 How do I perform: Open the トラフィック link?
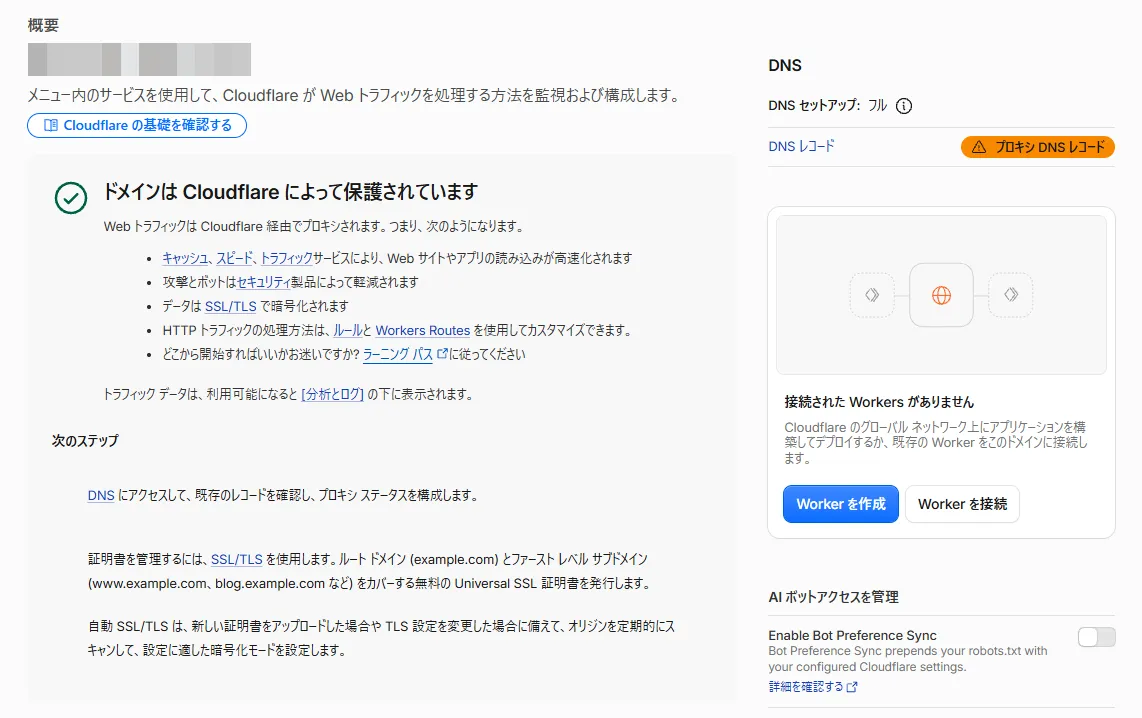tap(286, 258)
